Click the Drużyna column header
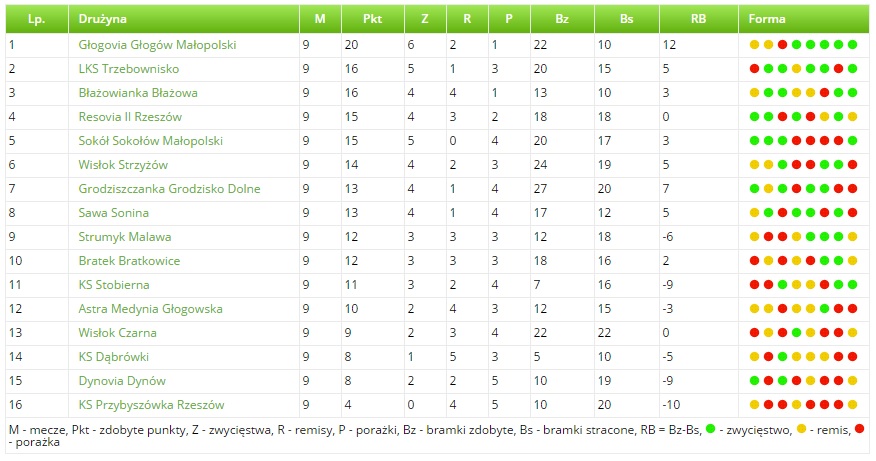 click(100, 19)
